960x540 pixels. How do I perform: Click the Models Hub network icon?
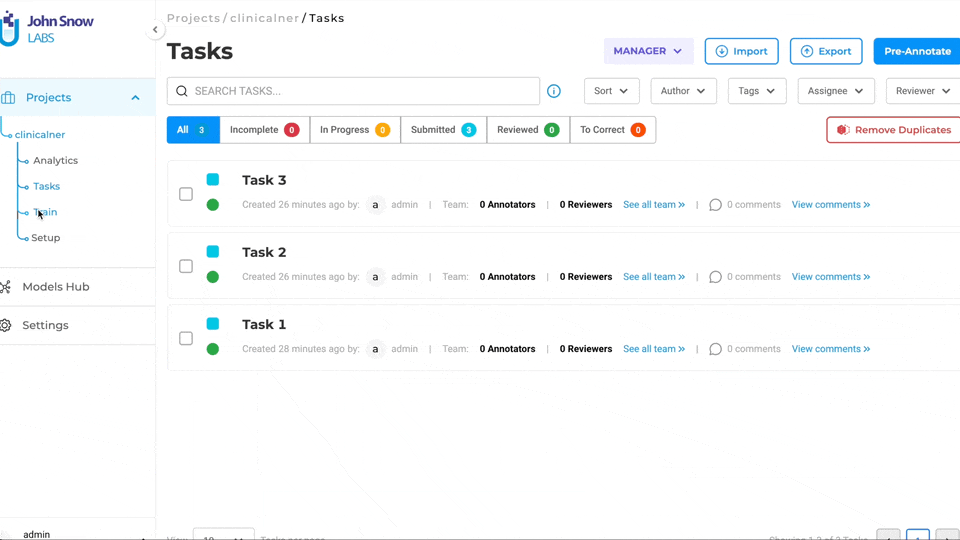click(x=6, y=287)
